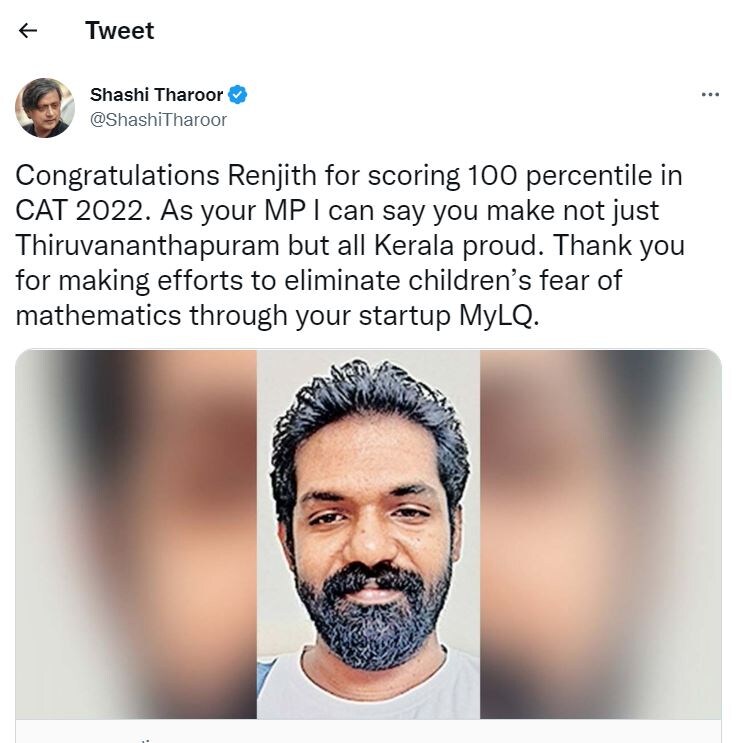Image resolution: width=740 pixels, height=743 pixels.
Task: Click the blue verified badge
Action: [x=237, y=95]
